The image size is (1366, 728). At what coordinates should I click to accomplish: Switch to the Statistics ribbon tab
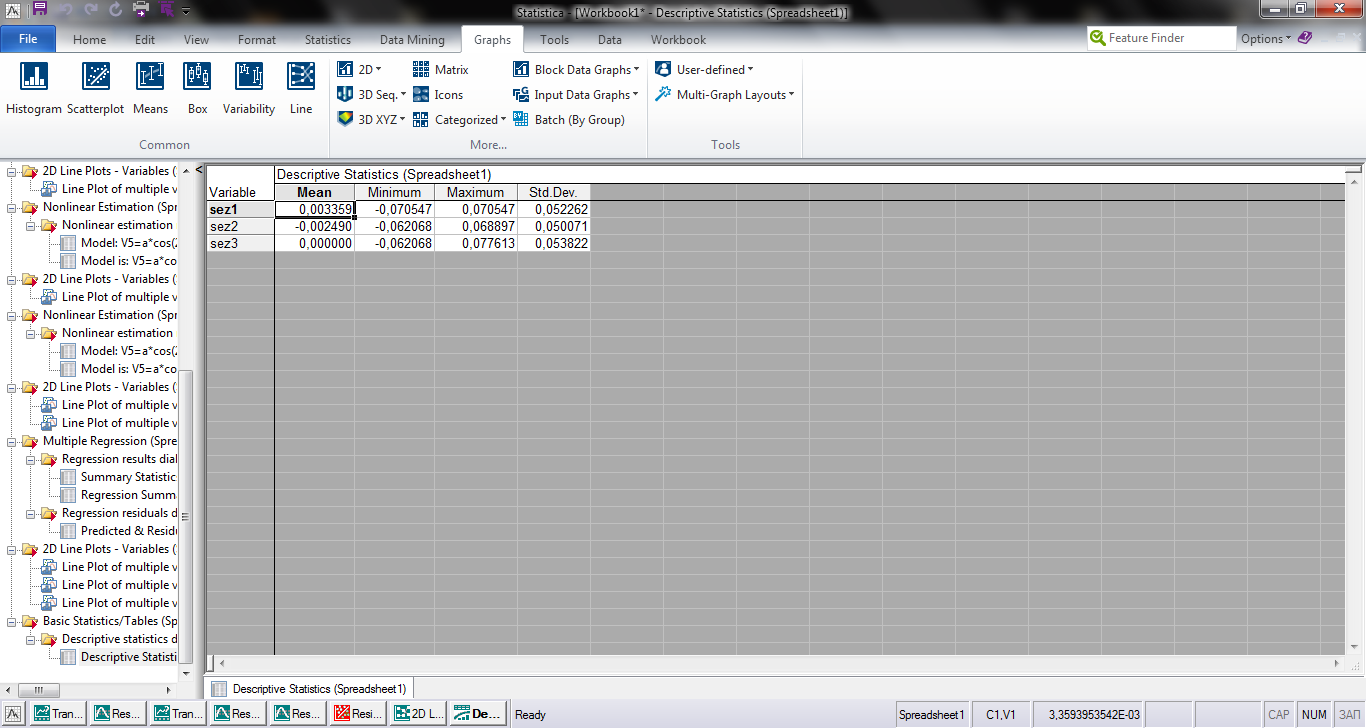coord(328,40)
